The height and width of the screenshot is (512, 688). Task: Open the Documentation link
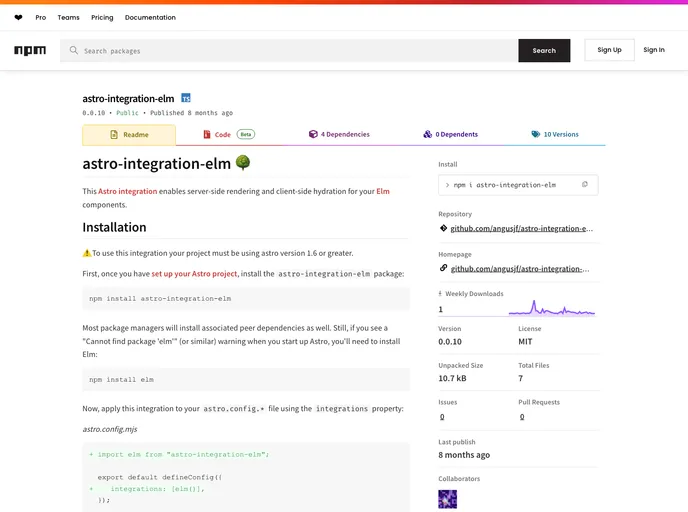tap(150, 18)
